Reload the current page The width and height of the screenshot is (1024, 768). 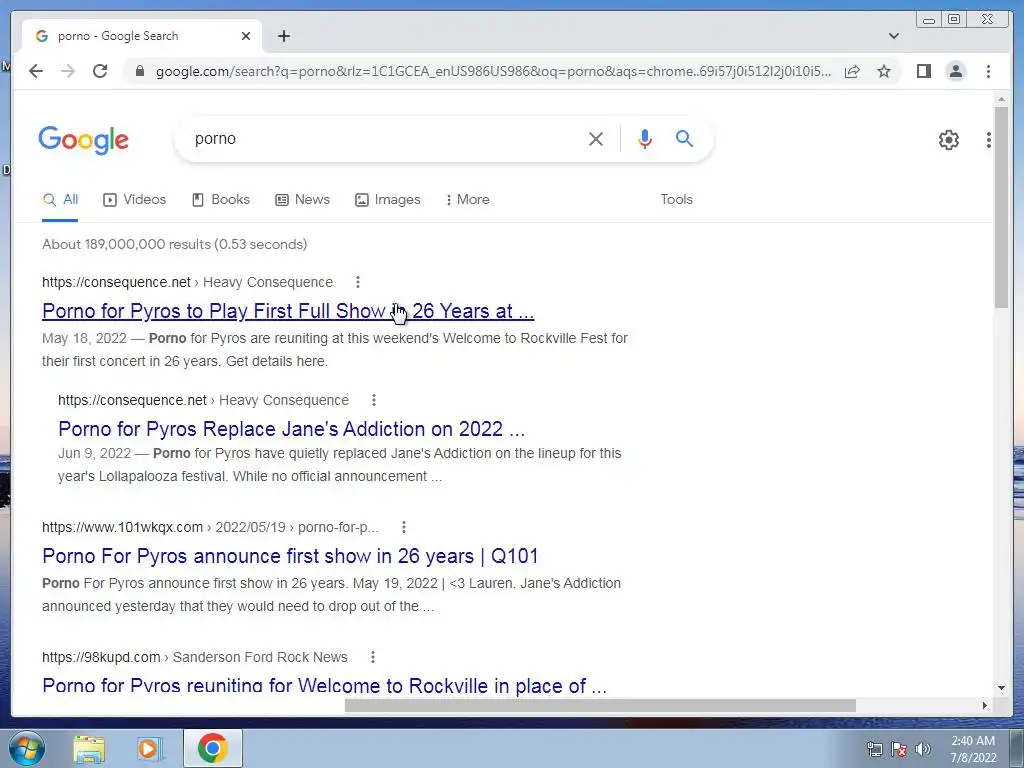[100, 71]
